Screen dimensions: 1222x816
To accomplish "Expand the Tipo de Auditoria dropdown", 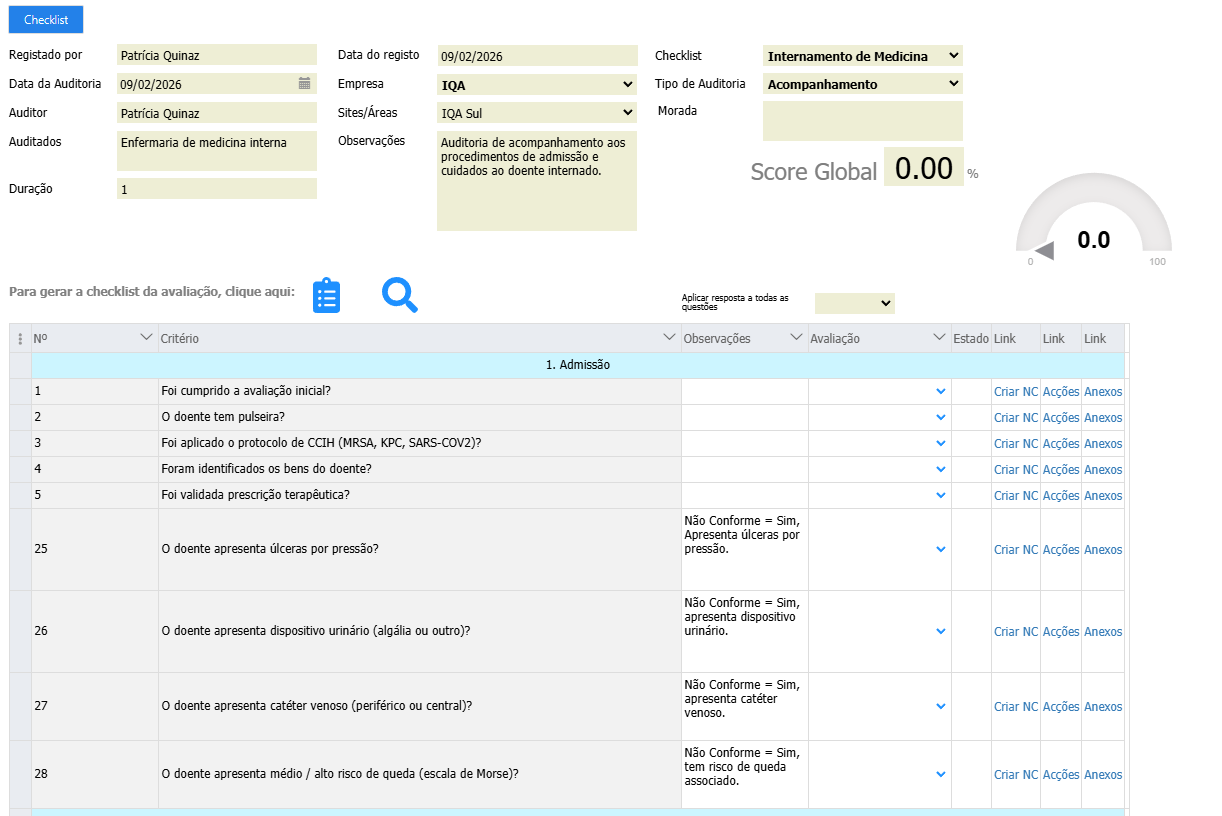I will point(863,84).
